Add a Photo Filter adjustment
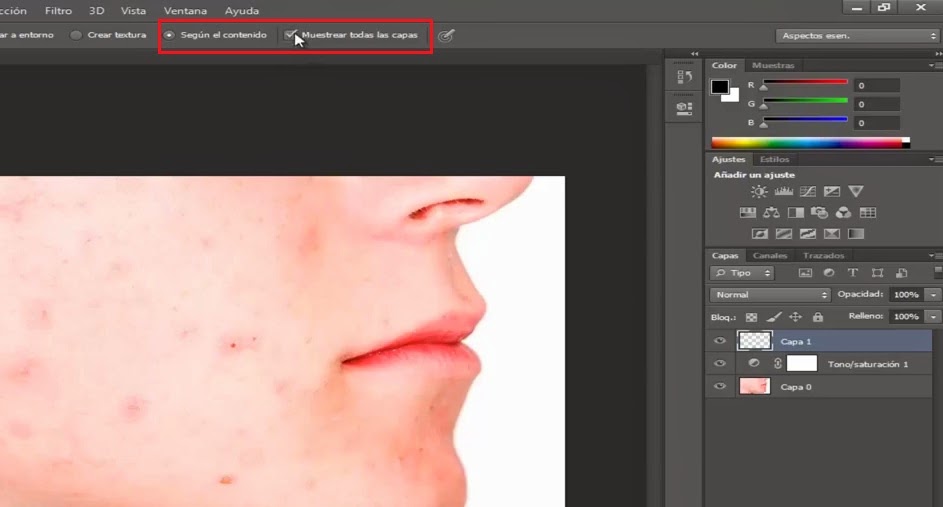This screenshot has height=507, width=943. point(819,213)
